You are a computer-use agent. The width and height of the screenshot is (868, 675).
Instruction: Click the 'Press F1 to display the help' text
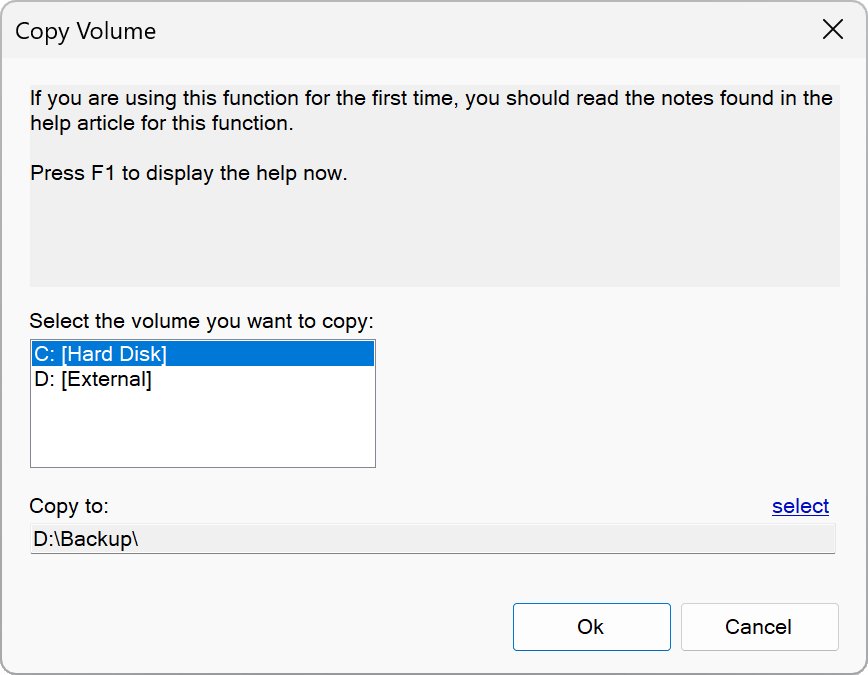pyautogui.click(x=189, y=173)
